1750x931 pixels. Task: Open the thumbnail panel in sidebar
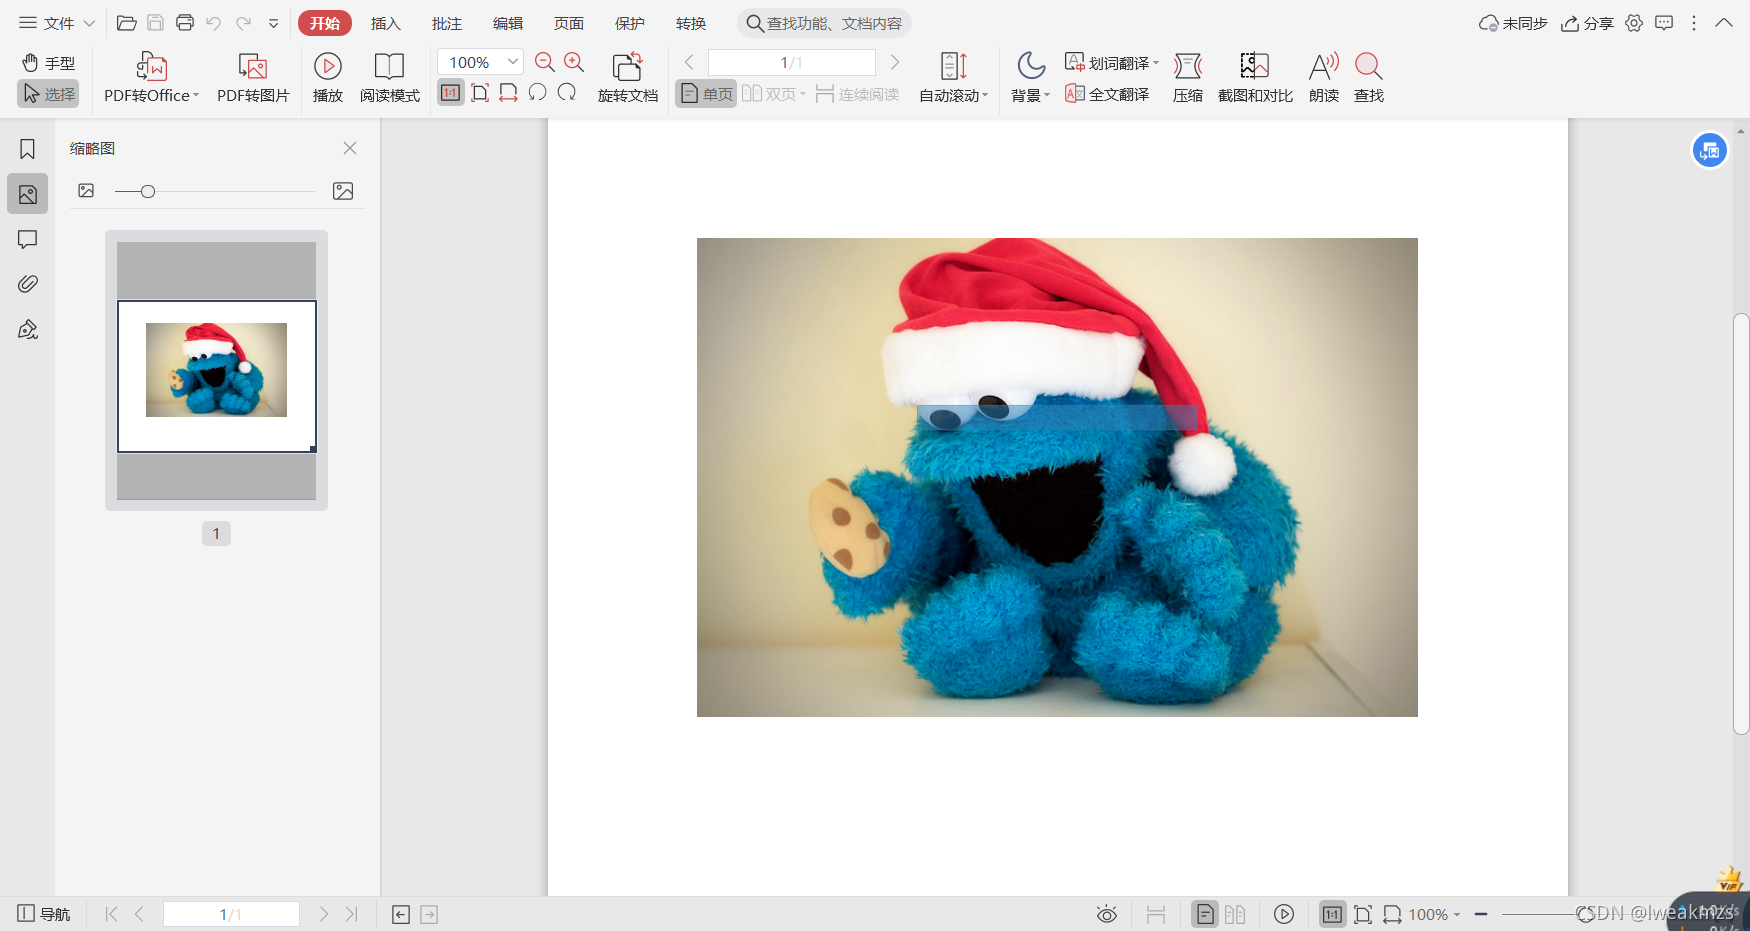[27, 194]
